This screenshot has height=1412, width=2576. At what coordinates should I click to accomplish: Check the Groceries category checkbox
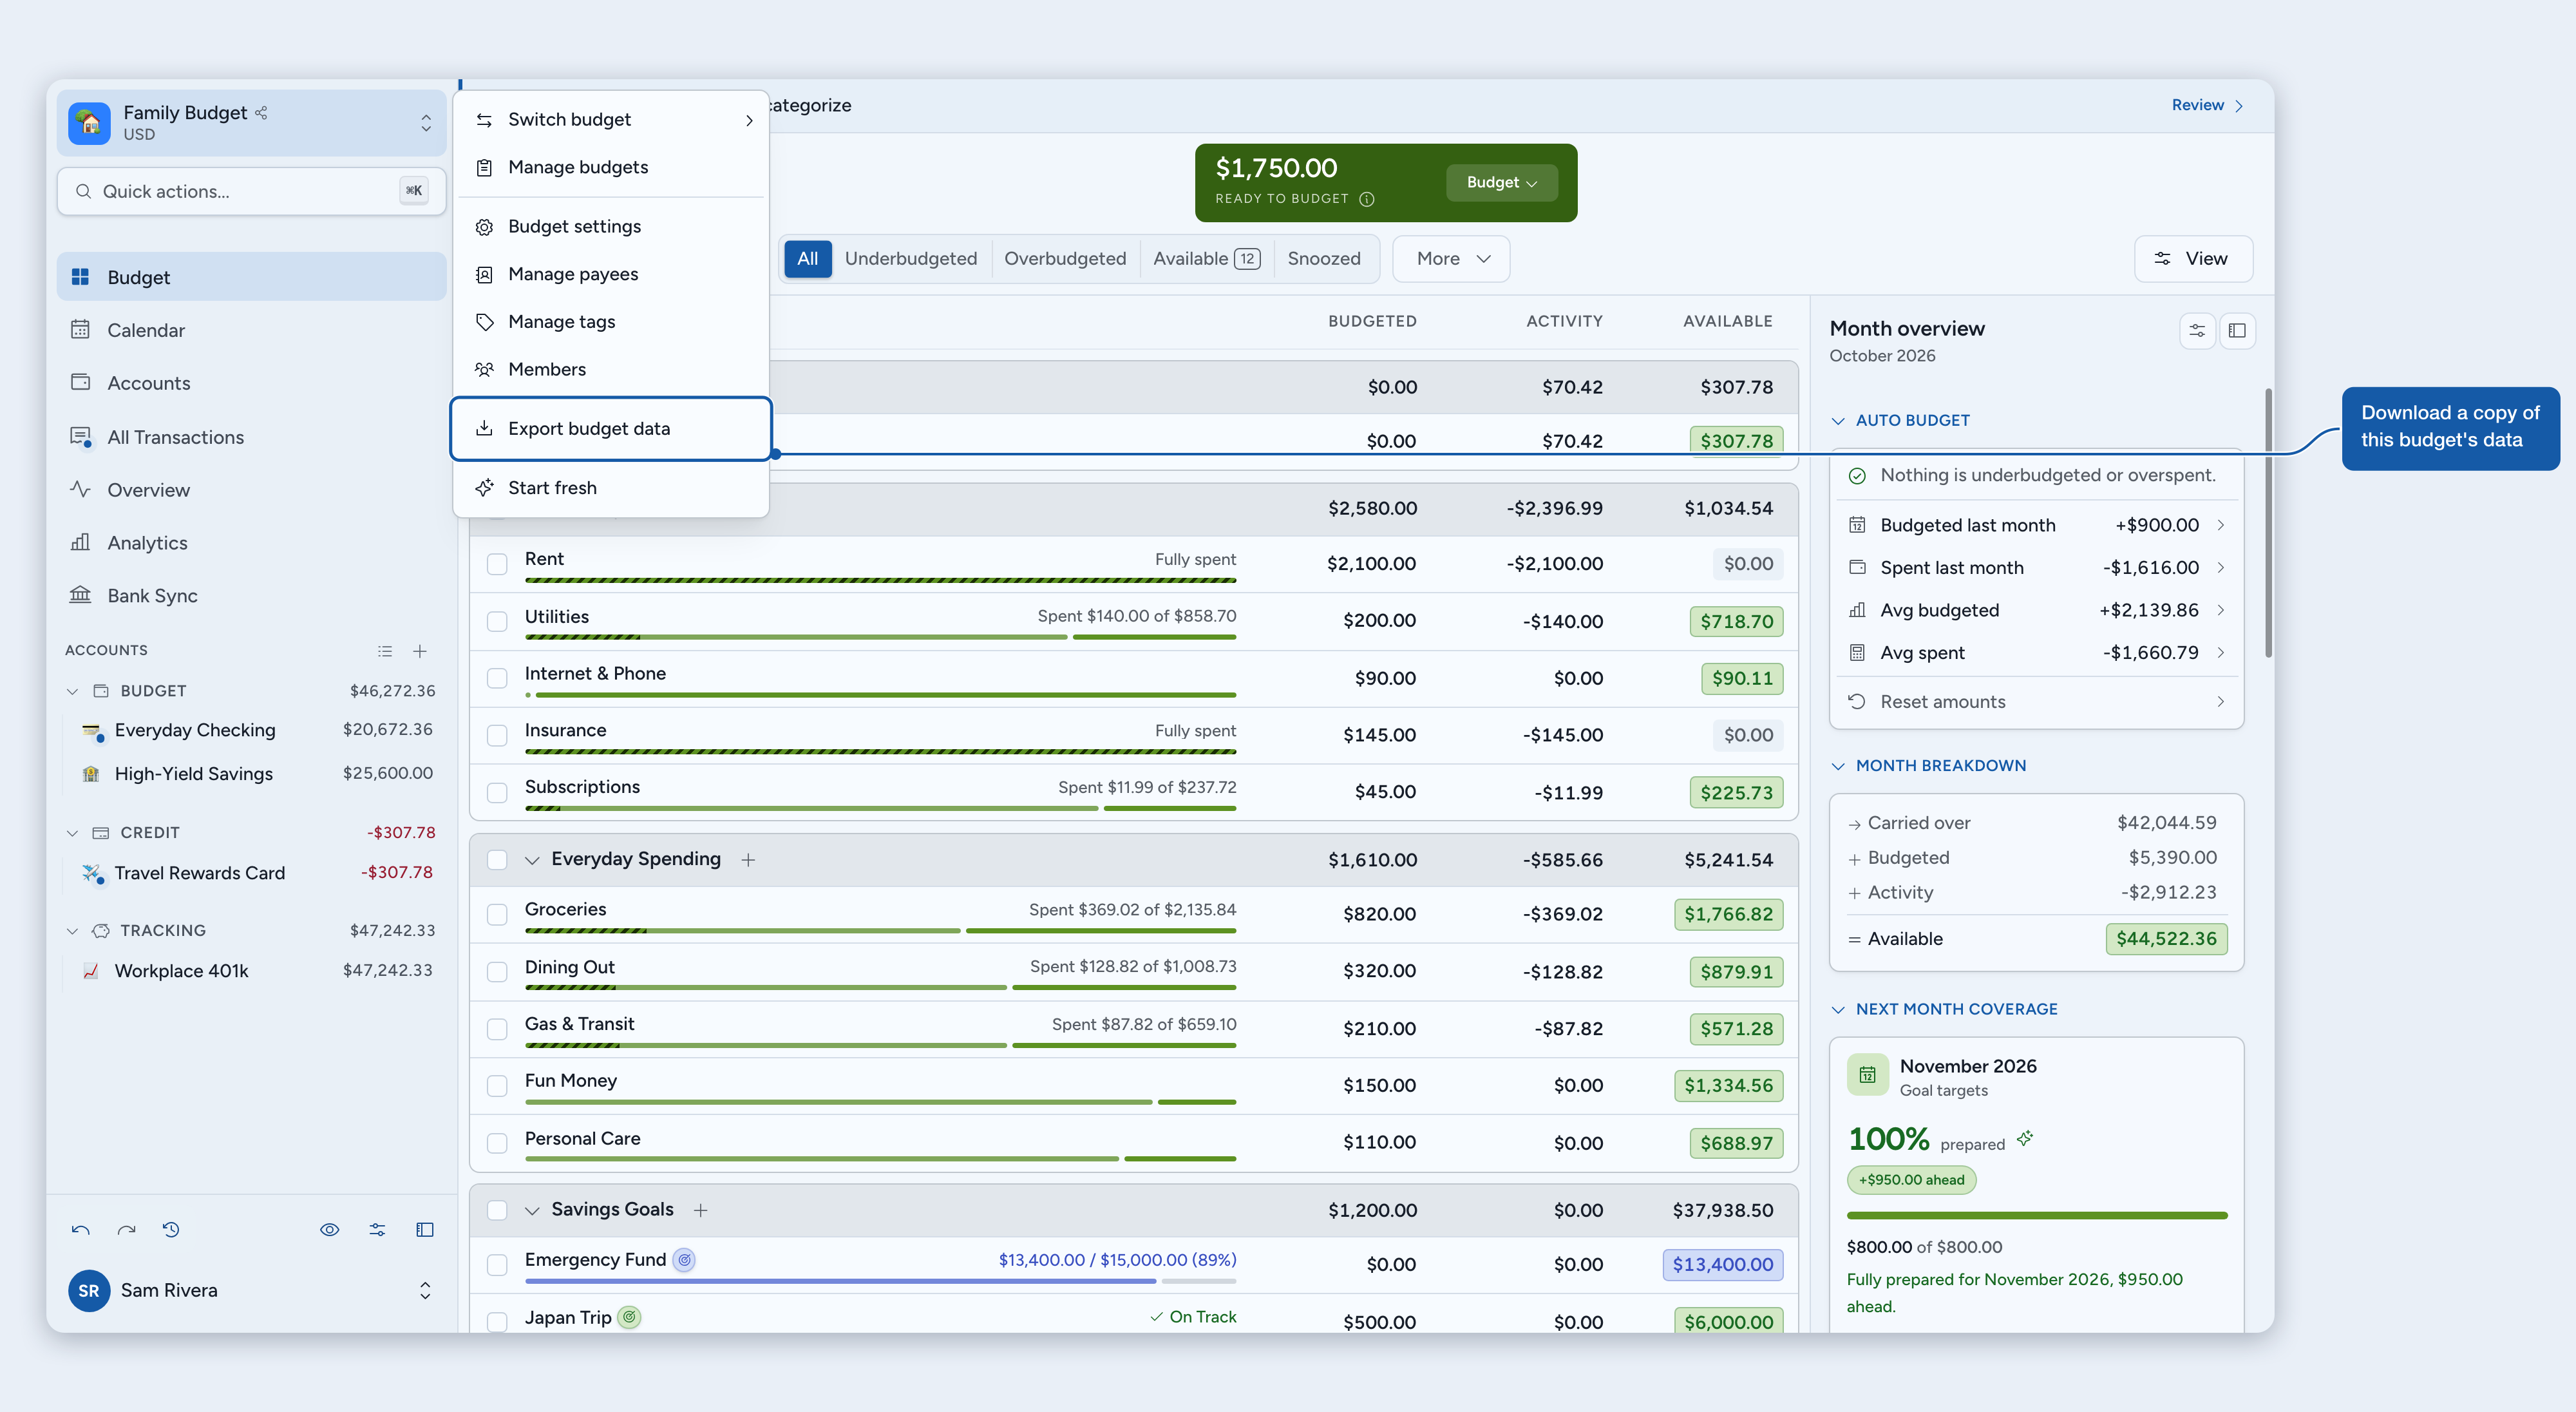pyautogui.click(x=497, y=914)
